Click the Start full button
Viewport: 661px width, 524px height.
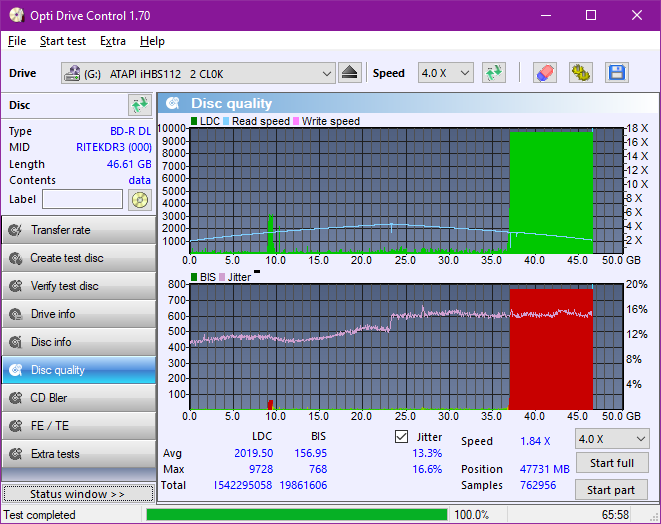click(612, 463)
